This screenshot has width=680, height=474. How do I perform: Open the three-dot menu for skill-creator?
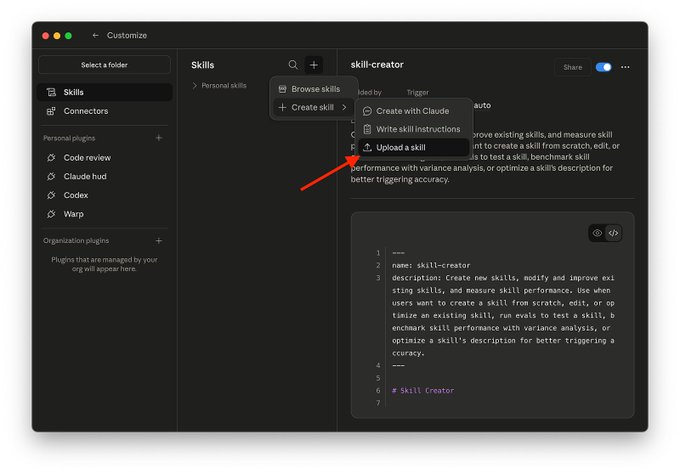coord(625,67)
